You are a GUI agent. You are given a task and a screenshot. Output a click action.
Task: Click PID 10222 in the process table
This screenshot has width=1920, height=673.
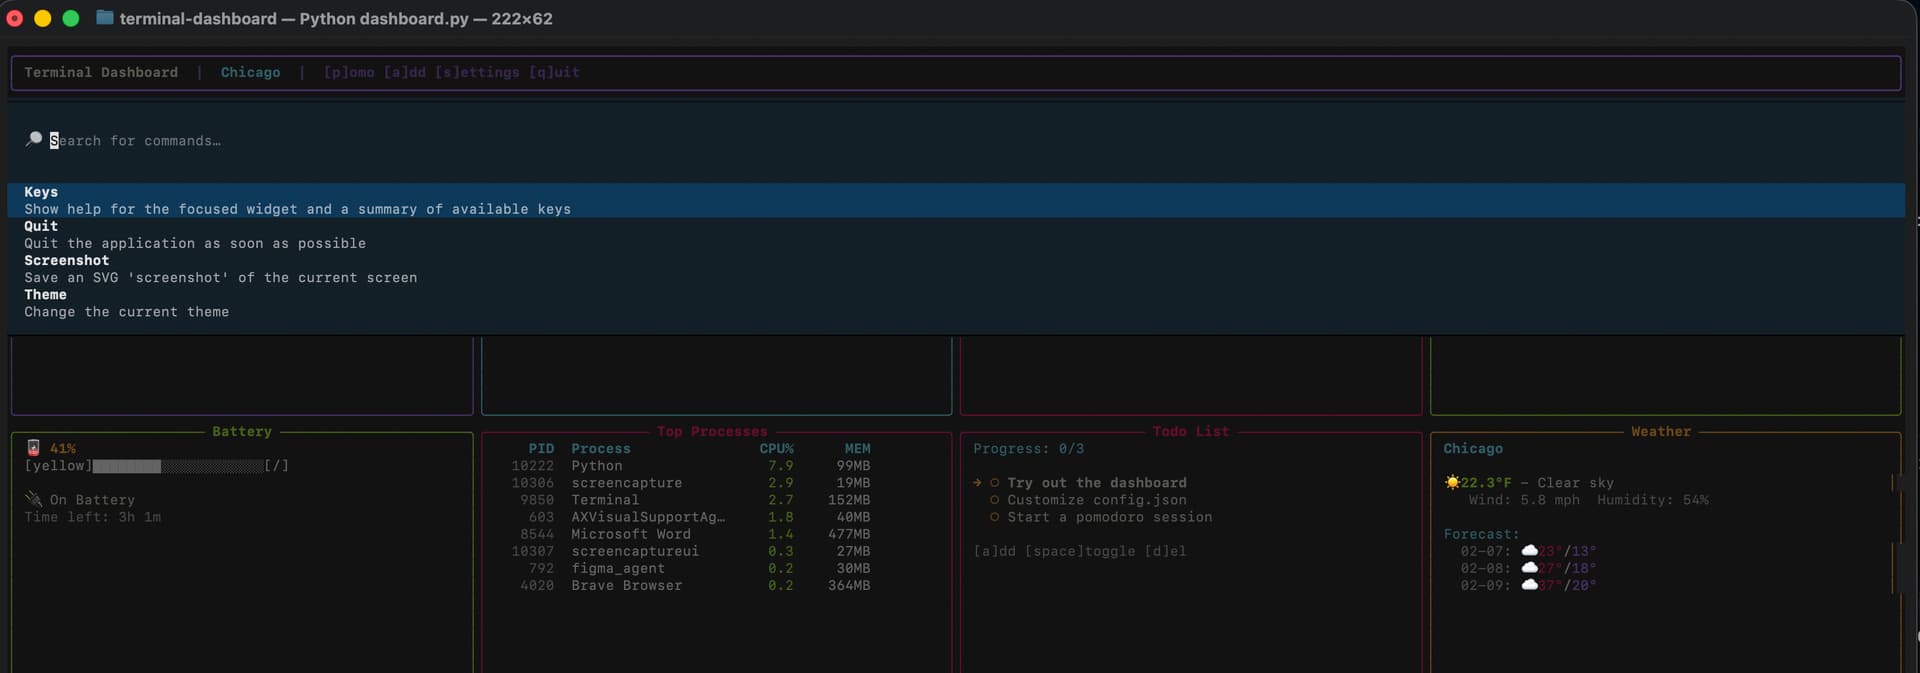coord(532,466)
